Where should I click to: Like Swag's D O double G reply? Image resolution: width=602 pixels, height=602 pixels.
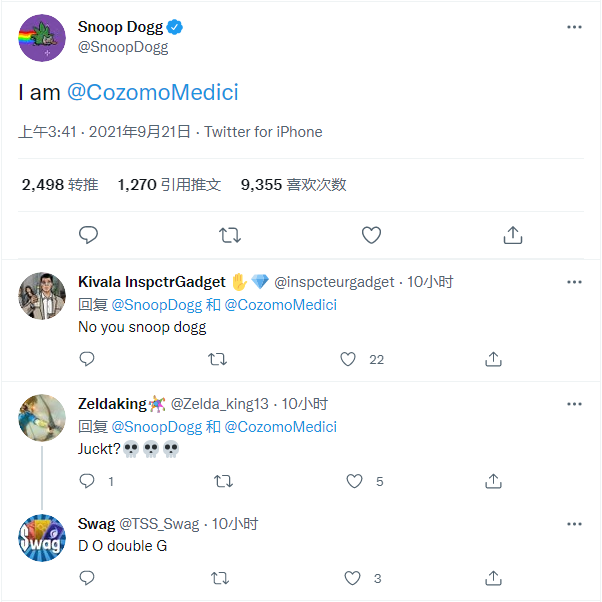[x=352, y=578]
